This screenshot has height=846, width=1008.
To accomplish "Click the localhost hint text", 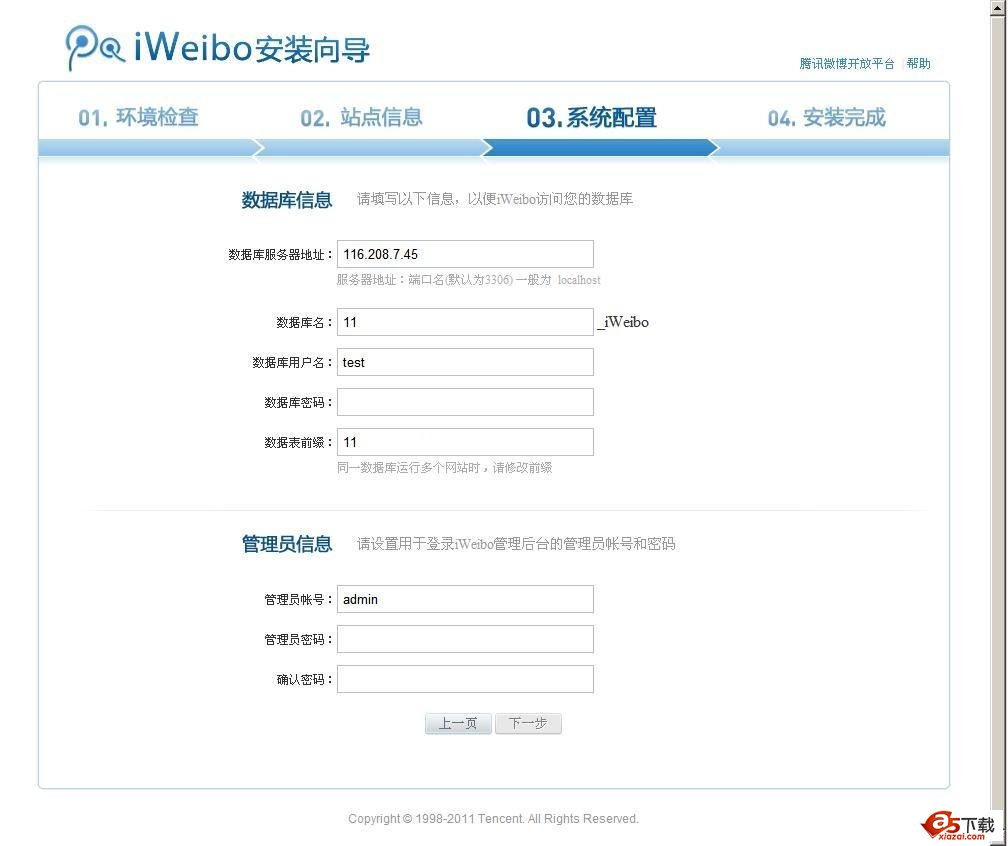I will (579, 280).
